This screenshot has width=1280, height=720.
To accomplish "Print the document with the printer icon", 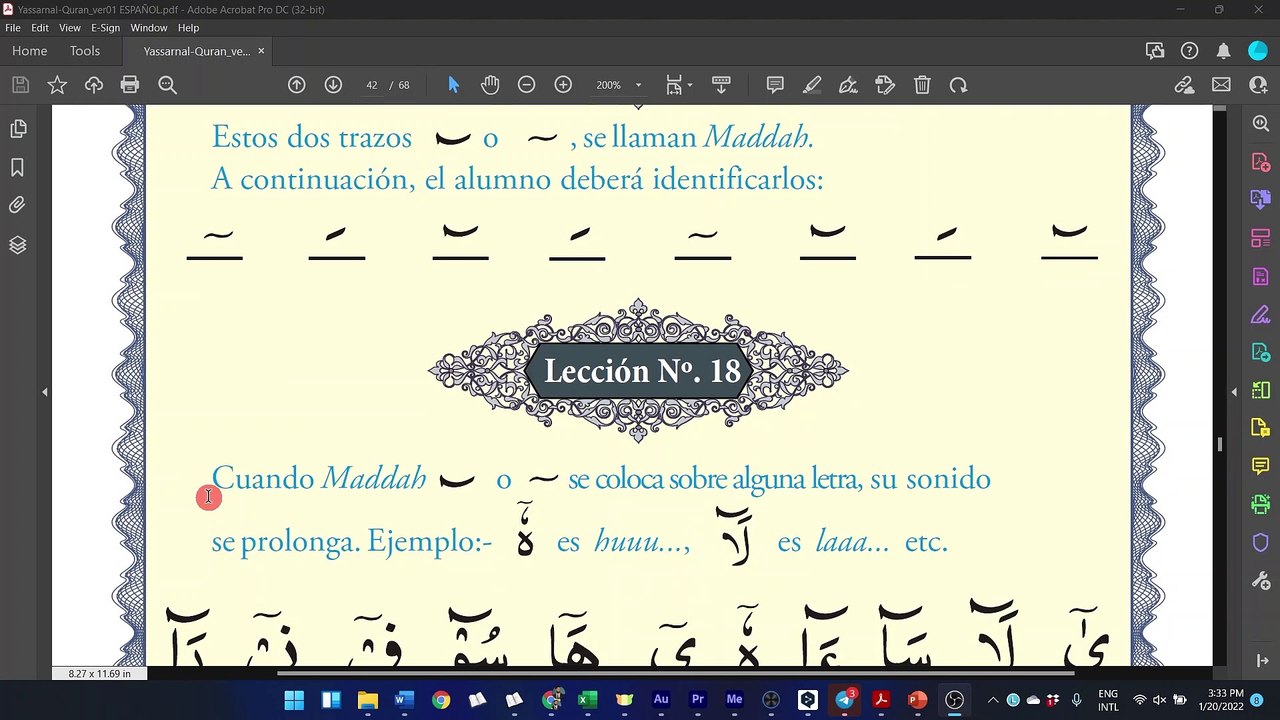I will pyautogui.click(x=130, y=85).
